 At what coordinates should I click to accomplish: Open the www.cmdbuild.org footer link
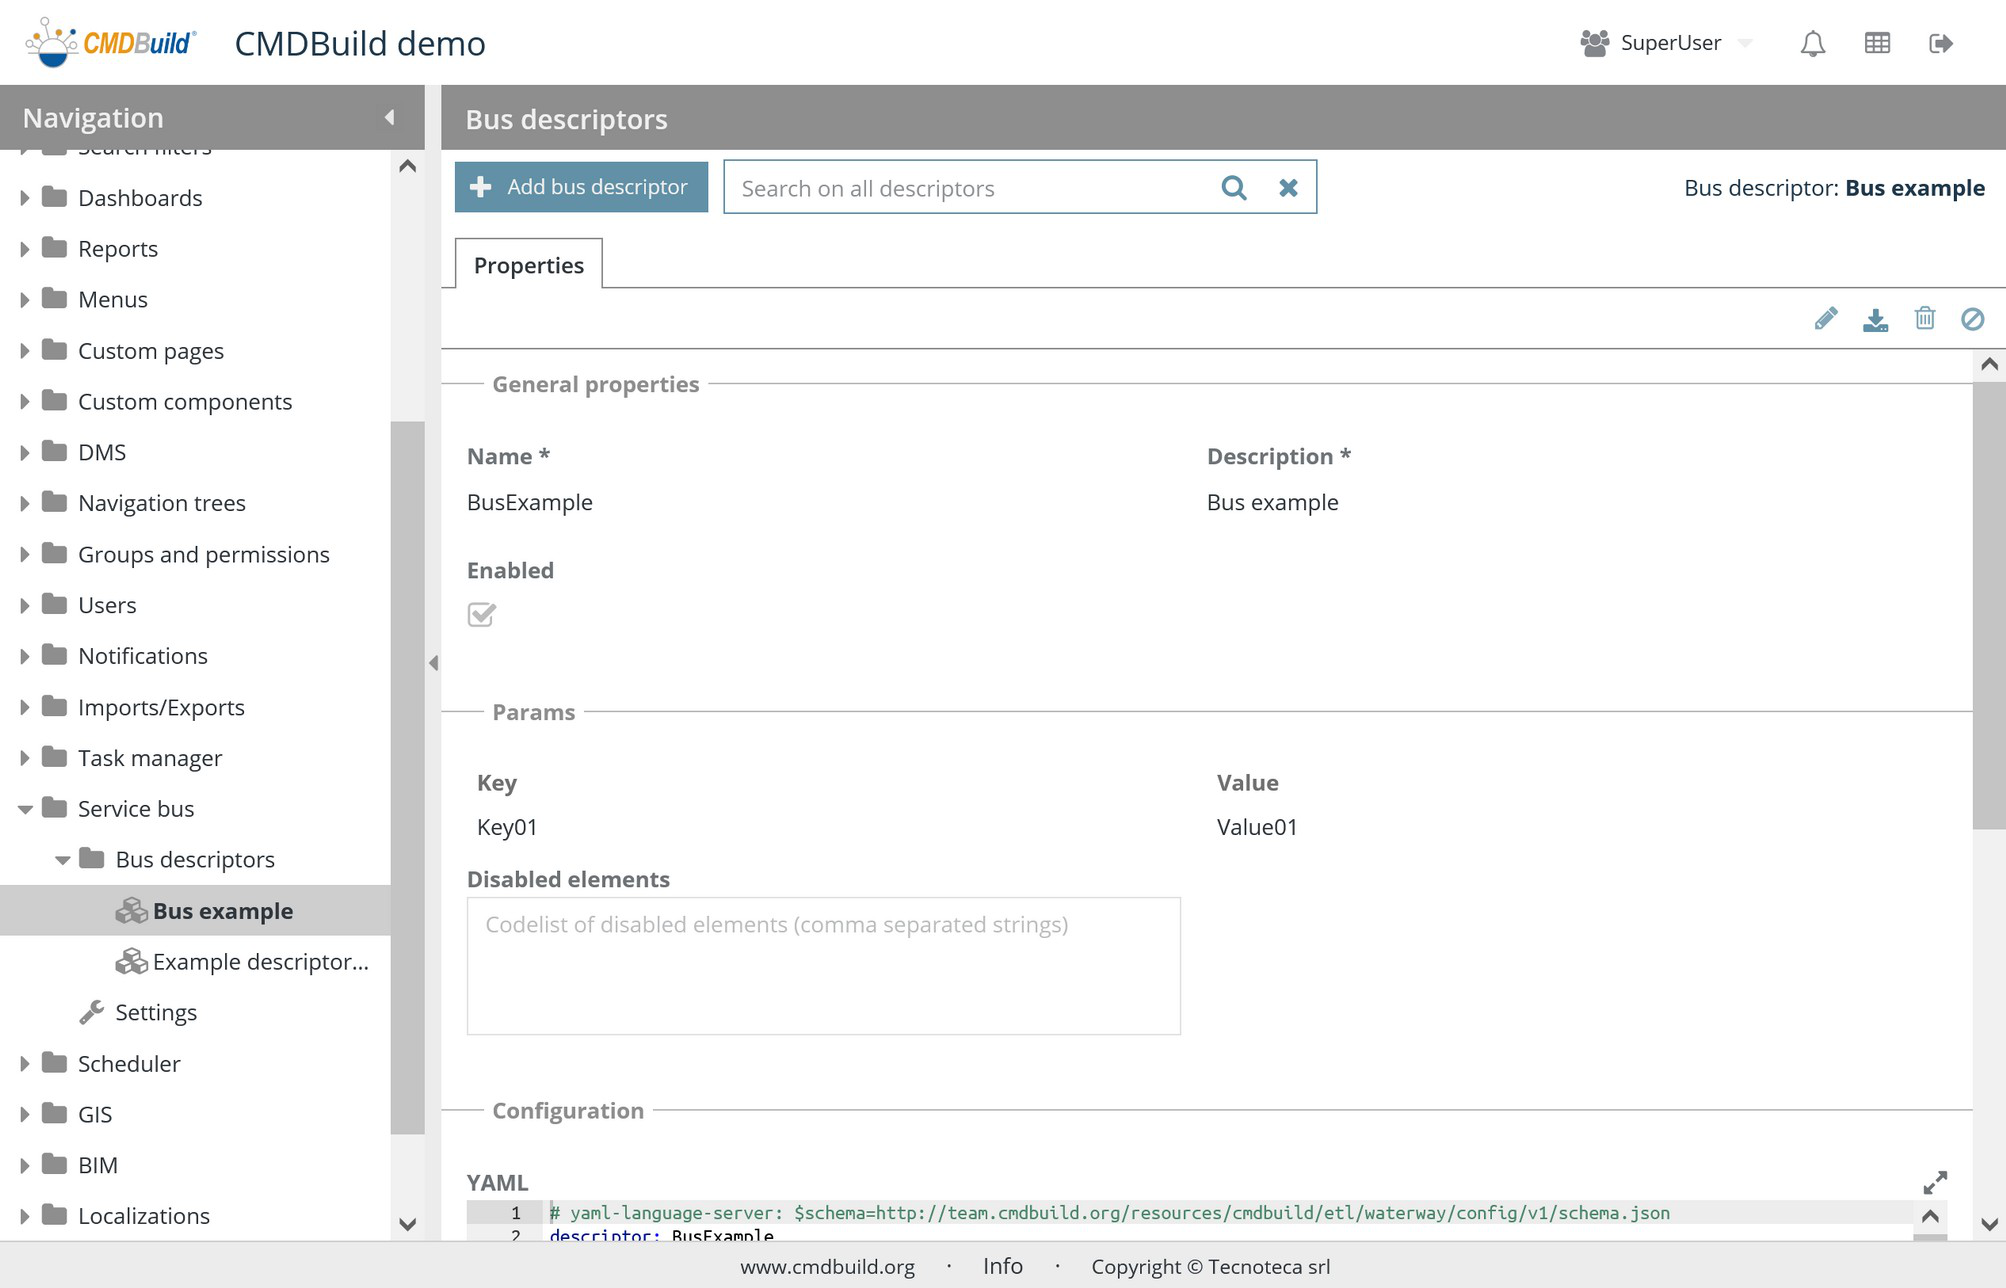[x=827, y=1267]
